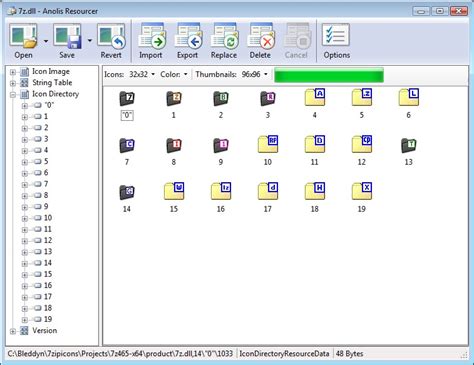Select tree item 8 under Icon Directory
The image size is (474, 365).
(46, 195)
